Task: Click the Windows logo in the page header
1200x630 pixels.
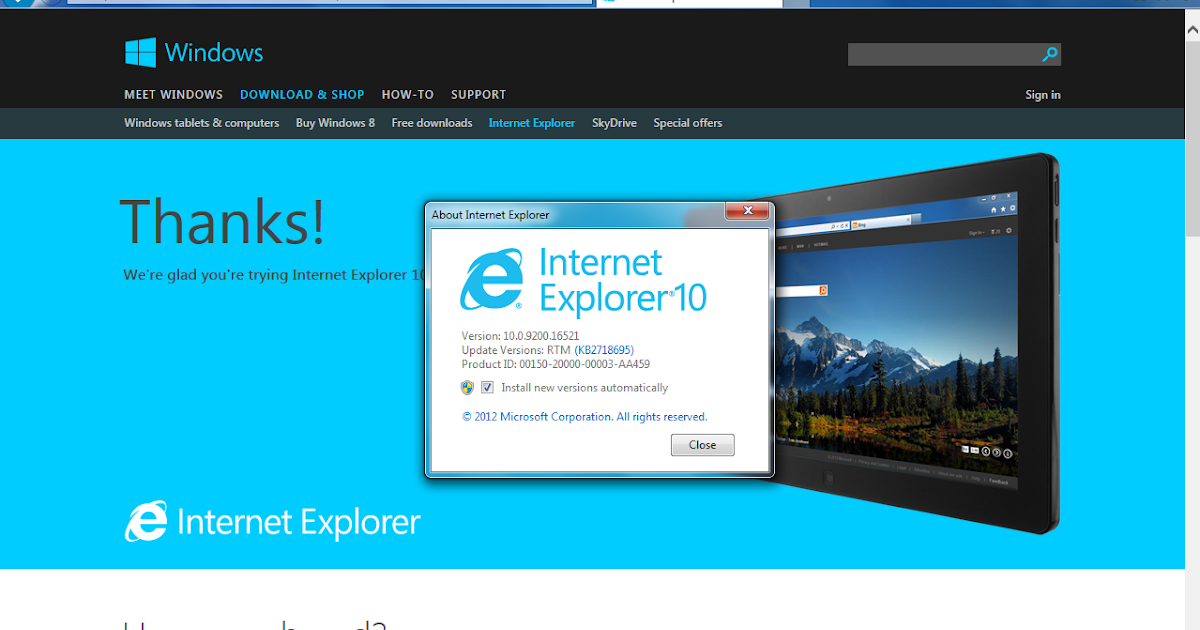Action: 194,53
